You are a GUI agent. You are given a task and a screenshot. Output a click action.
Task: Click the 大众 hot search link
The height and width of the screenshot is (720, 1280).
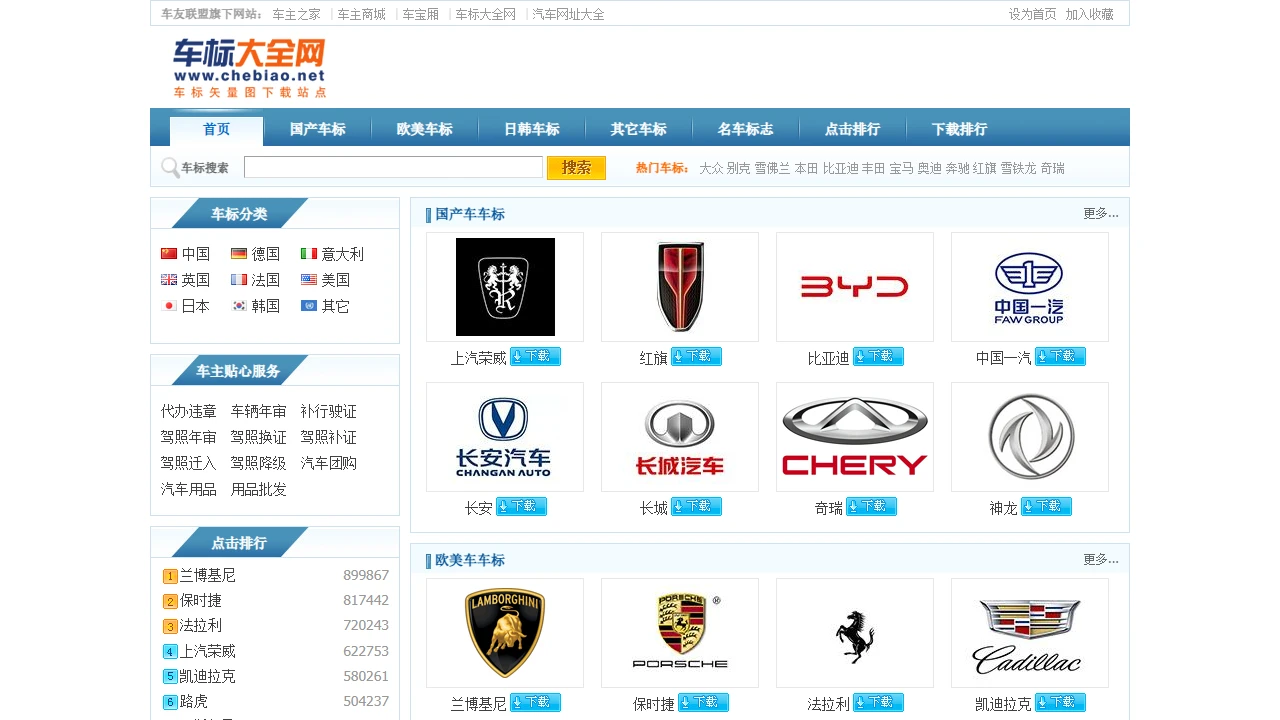[x=710, y=167]
